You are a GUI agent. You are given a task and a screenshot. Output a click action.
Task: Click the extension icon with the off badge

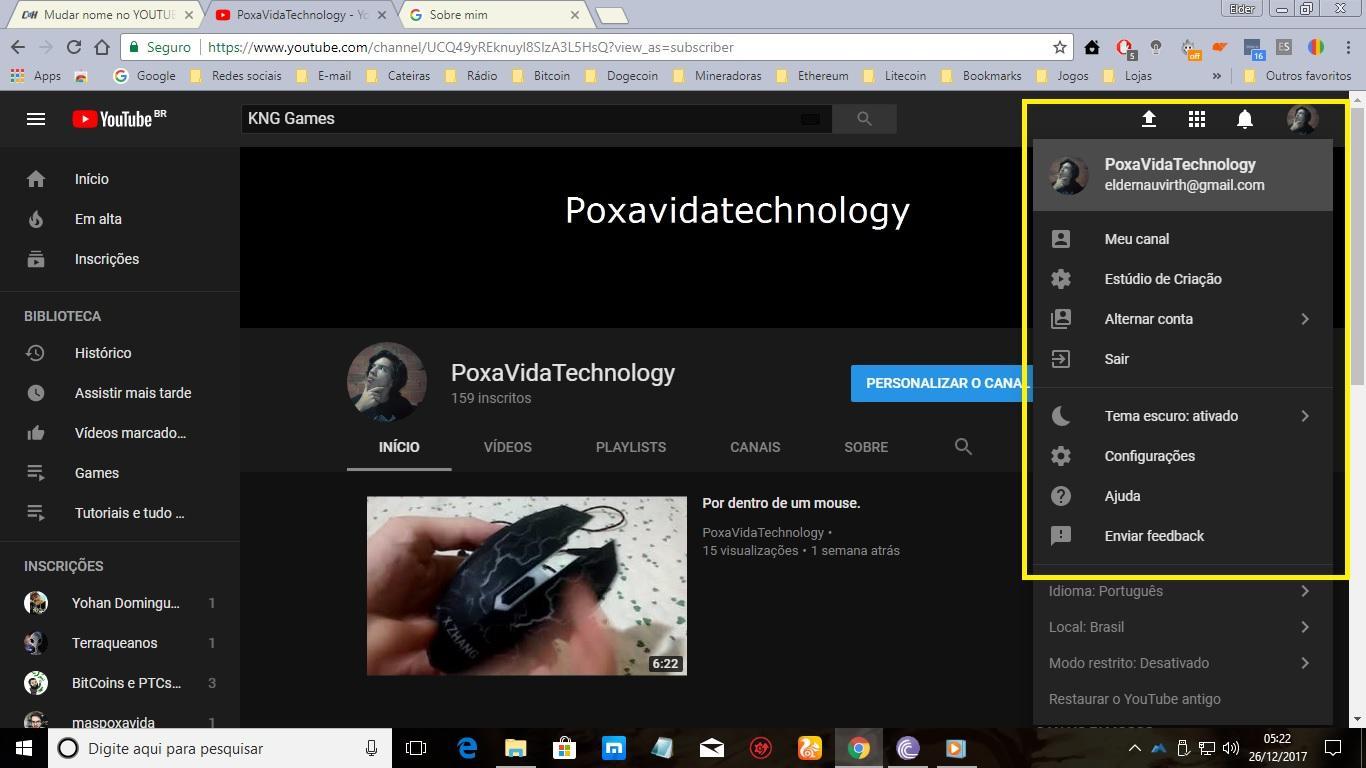point(1188,47)
